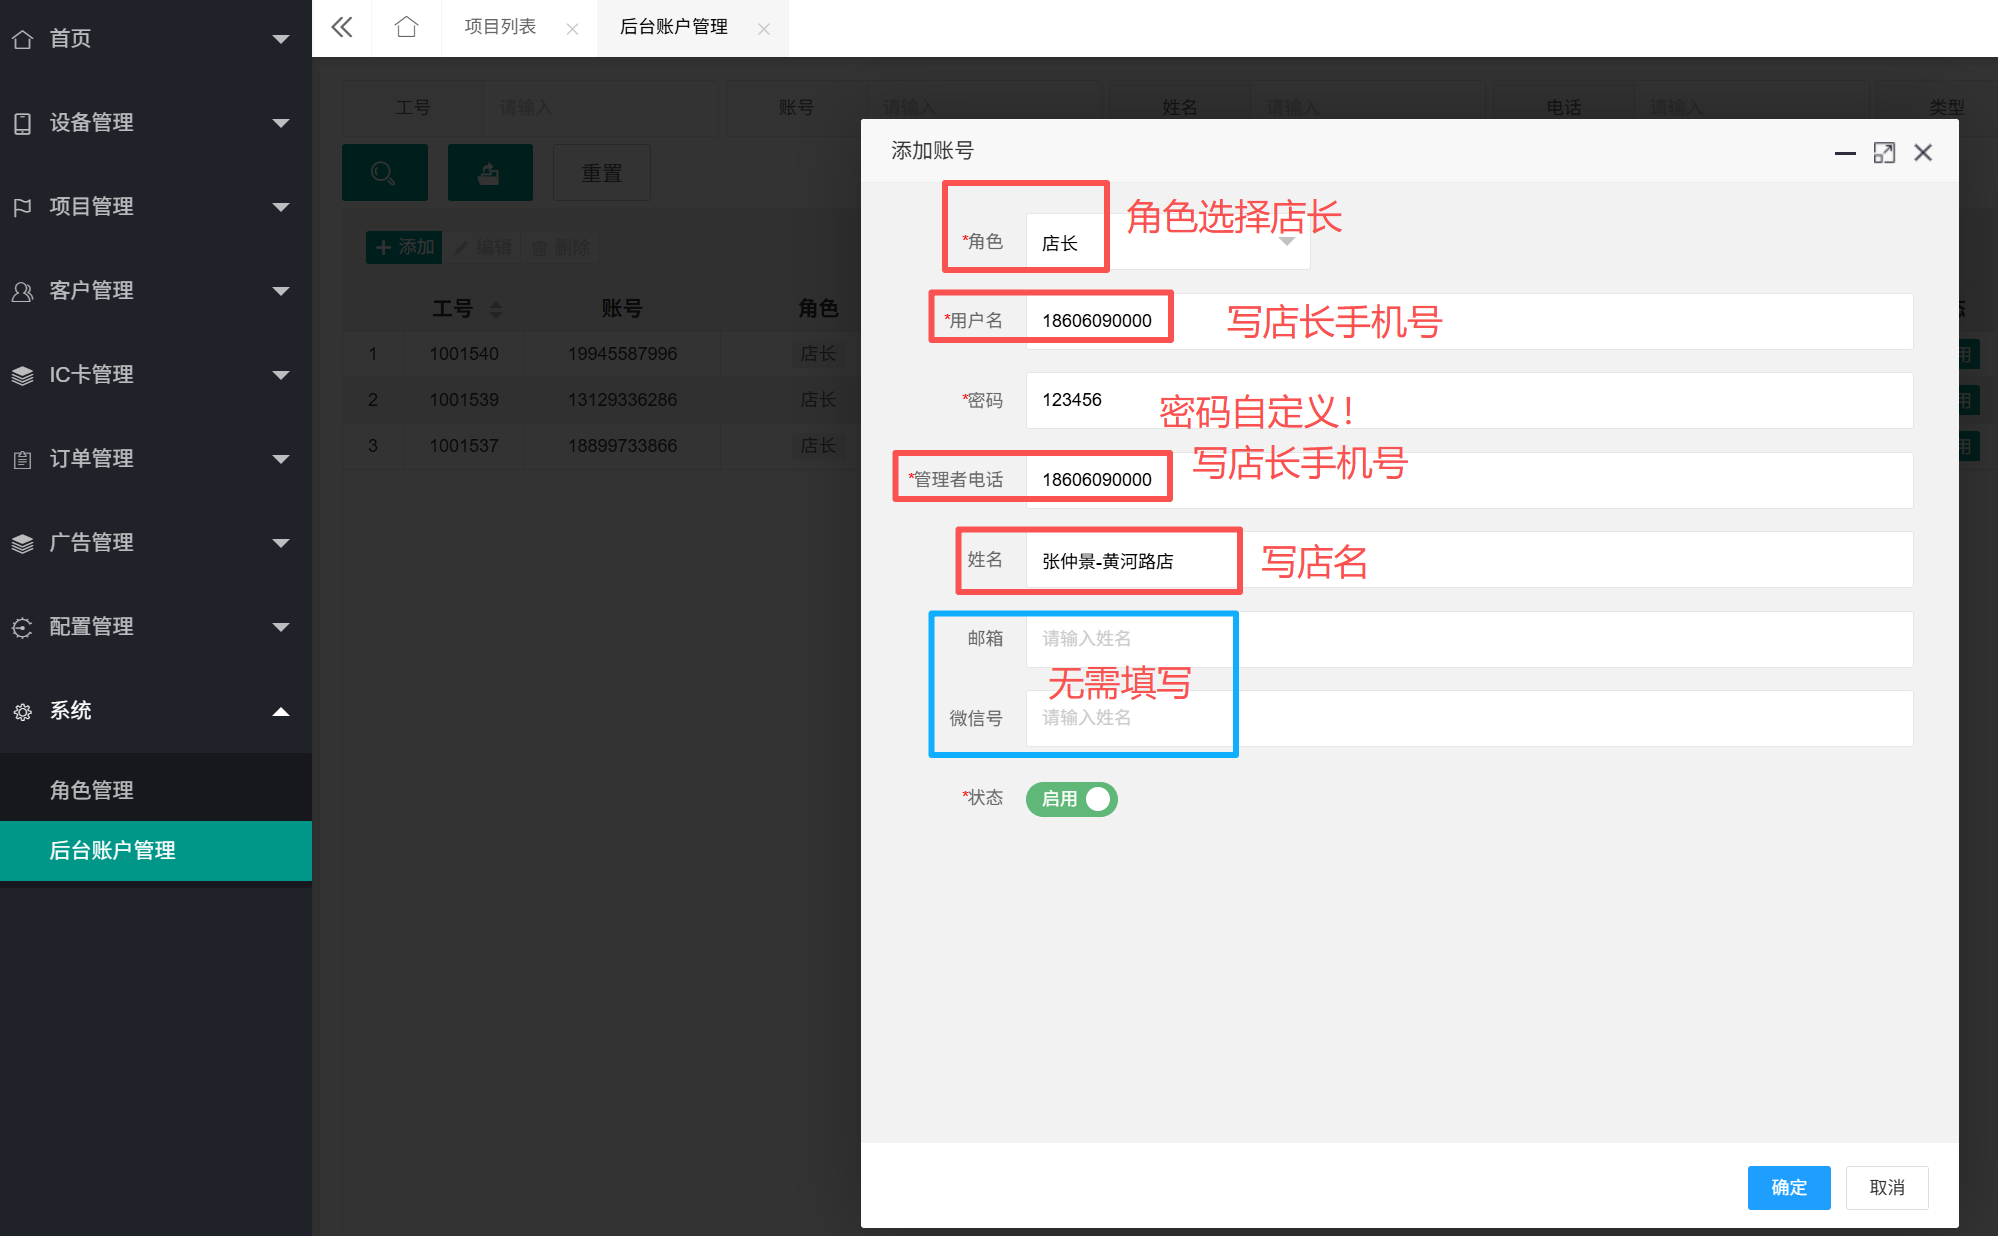
Task: Click the 订单管理 clipboard icon
Action: pyautogui.click(x=22, y=459)
